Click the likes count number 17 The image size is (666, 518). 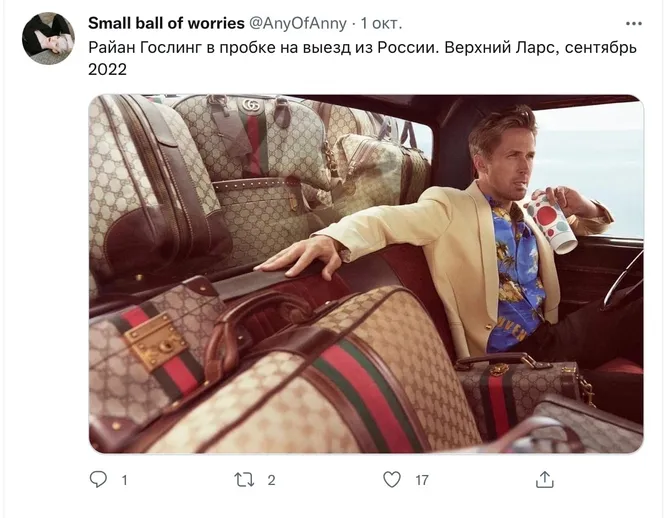coord(422,480)
